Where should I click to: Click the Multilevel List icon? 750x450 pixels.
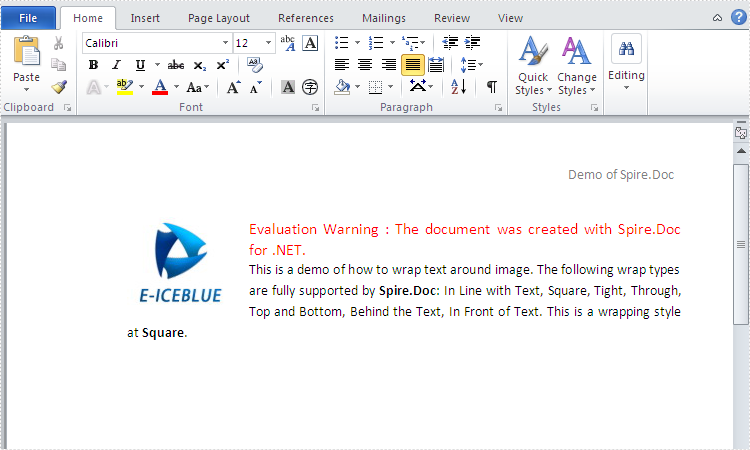(410, 43)
